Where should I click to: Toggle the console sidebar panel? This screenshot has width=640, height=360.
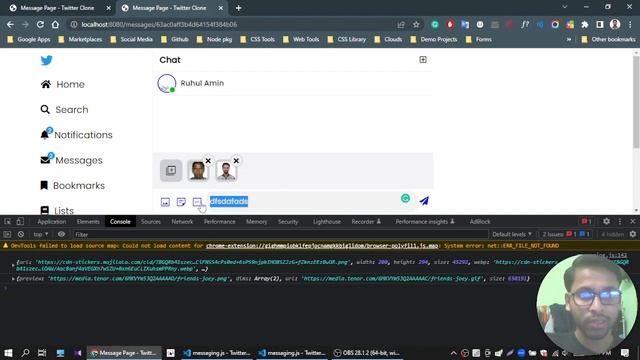tap(7, 234)
